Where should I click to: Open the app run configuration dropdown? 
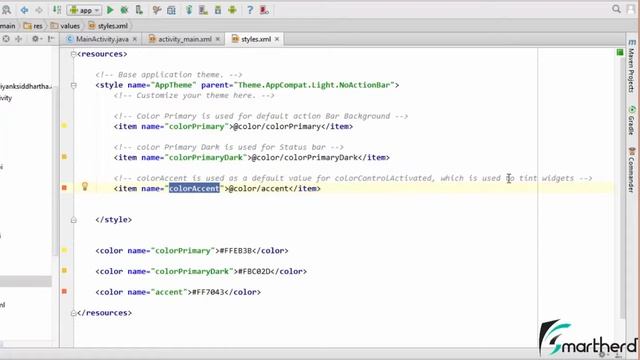coord(84,10)
